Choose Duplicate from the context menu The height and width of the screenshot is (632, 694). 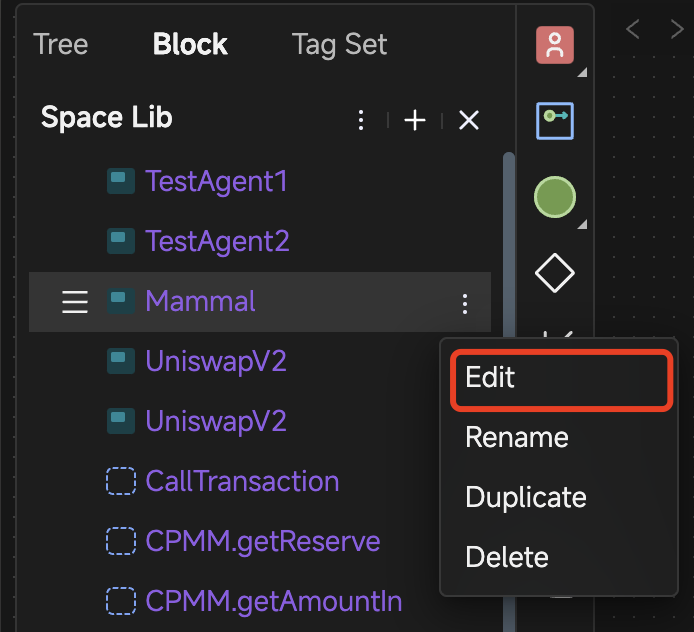(x=526, y=498)
